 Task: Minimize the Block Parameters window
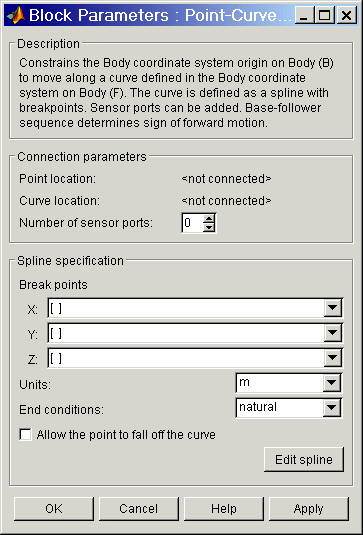(x=305, y=15)
